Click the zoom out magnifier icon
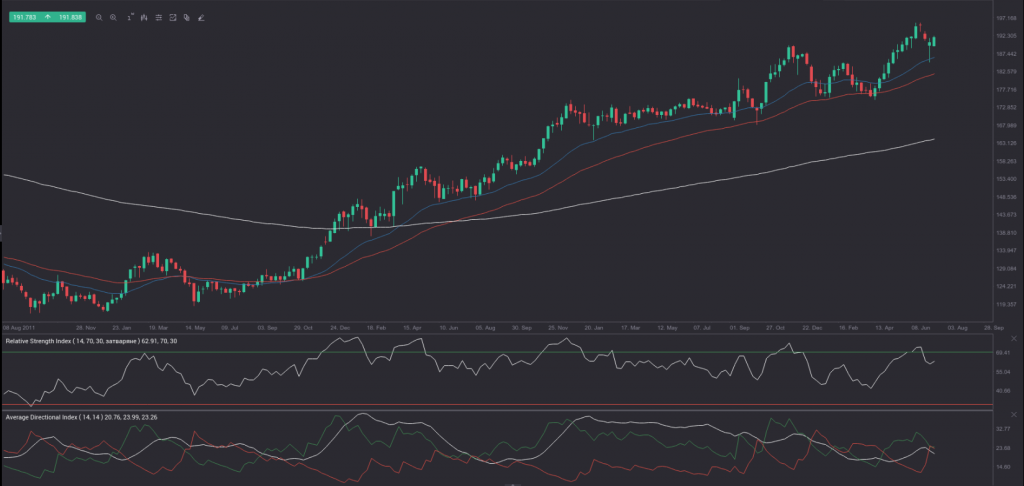 (x=99, y=18)
